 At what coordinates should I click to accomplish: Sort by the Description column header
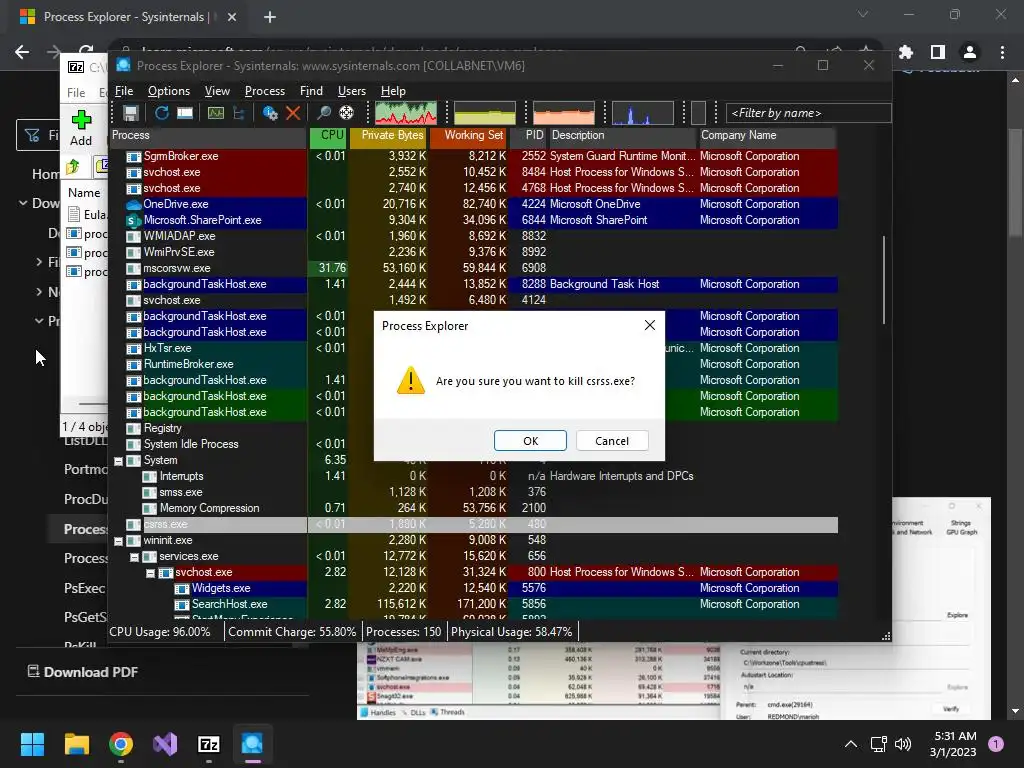click(x=622, y=135)
